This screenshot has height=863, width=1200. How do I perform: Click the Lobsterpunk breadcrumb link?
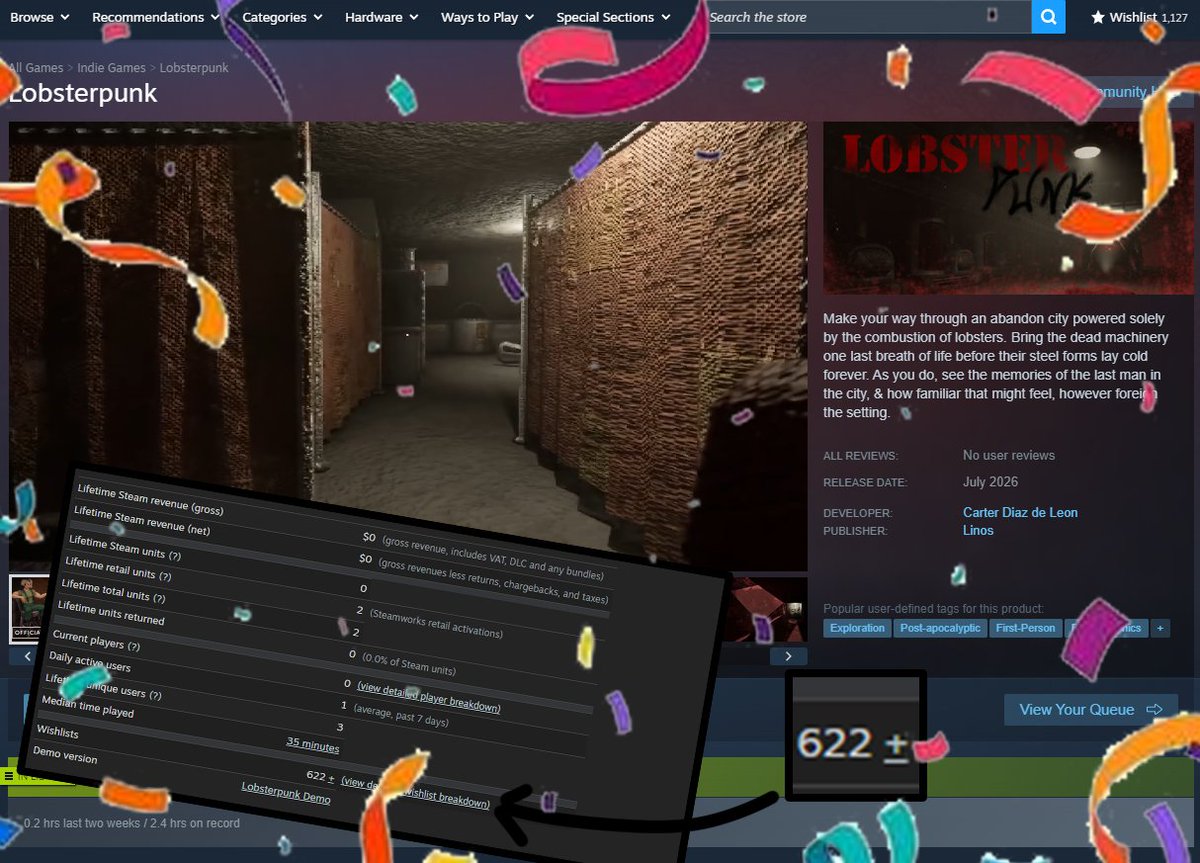(194, 68)
